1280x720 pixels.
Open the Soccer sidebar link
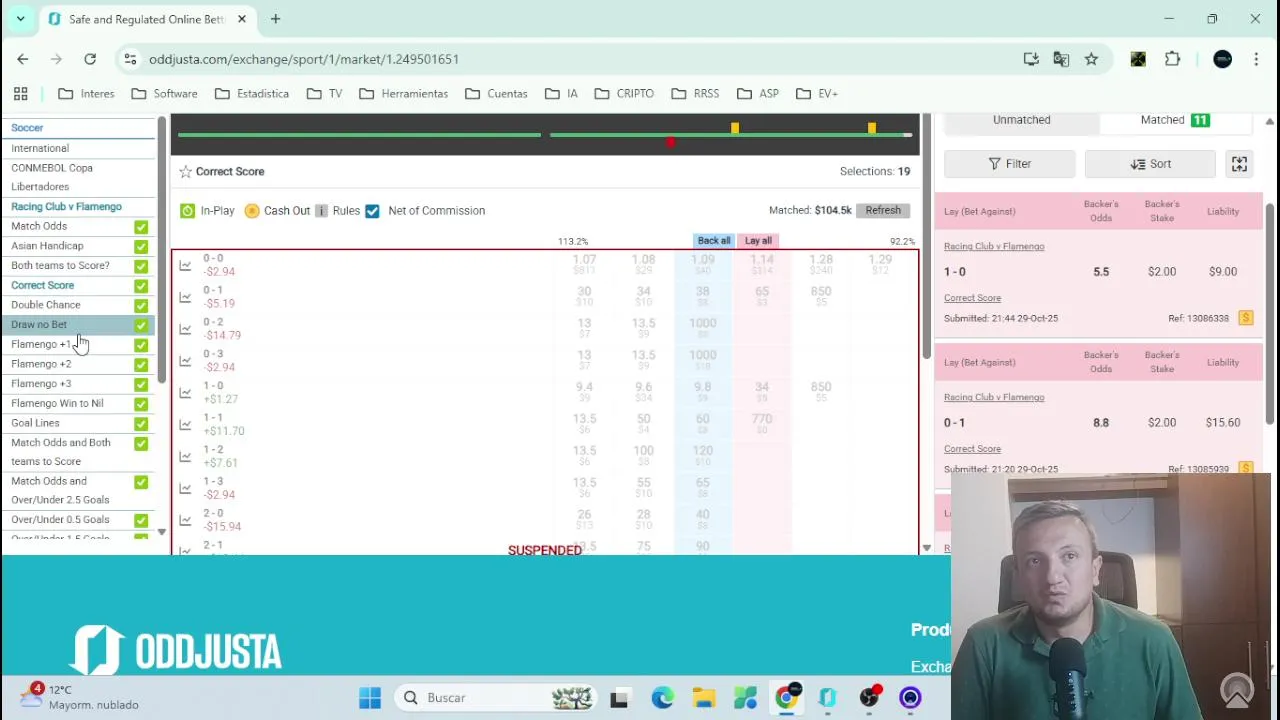[27, 128]
